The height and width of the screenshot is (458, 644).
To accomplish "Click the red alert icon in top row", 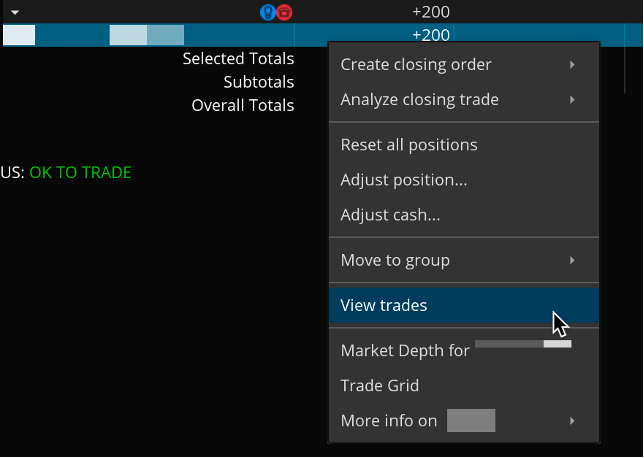I will (284, 13).
